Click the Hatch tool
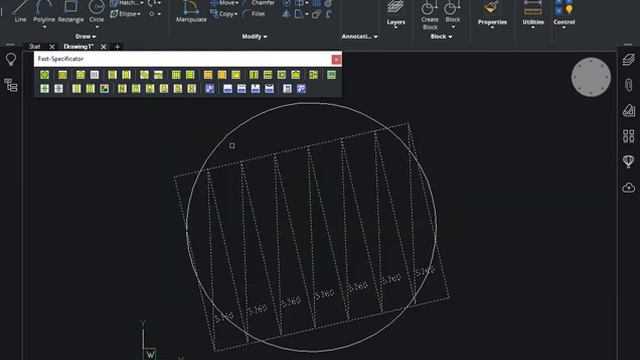This screenshot has height=360, width=640. [x=124, y=3]
